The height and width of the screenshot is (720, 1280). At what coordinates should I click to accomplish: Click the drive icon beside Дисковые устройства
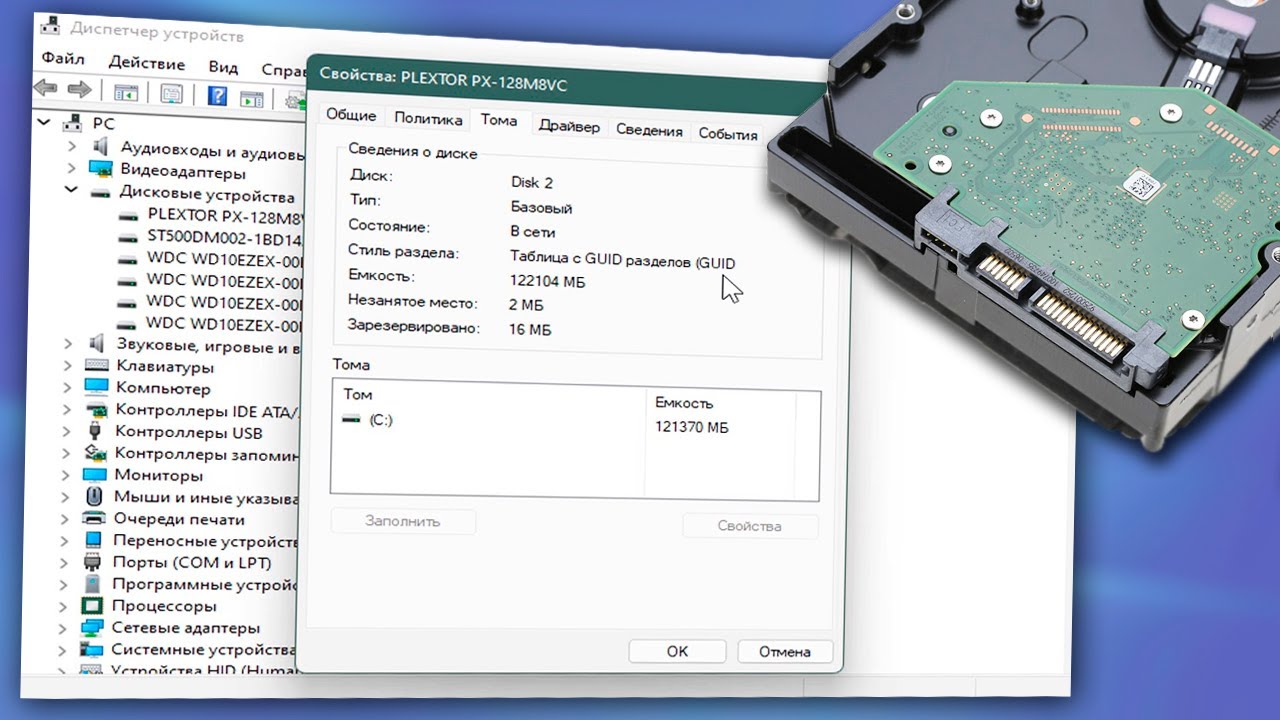(100, 194)
